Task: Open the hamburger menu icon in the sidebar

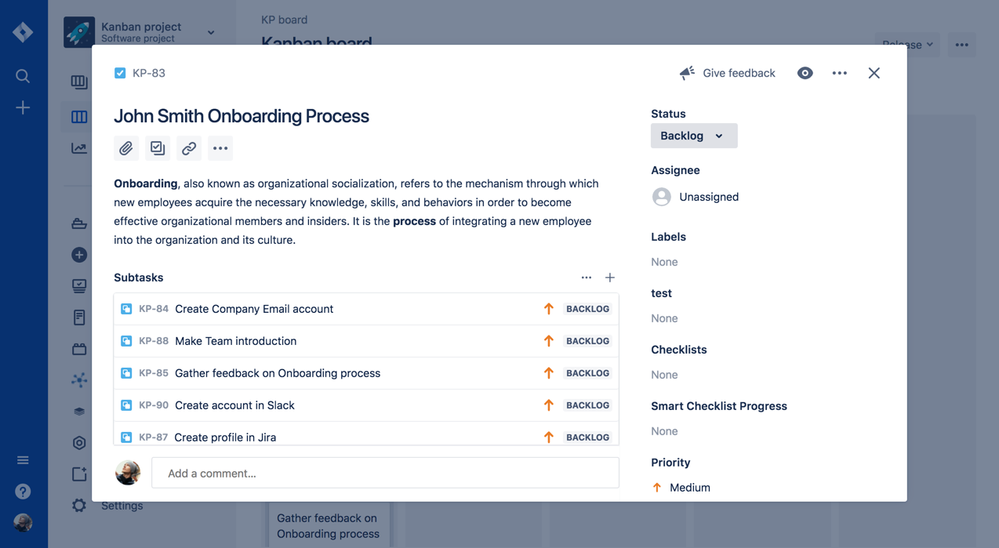Action: 23,460
